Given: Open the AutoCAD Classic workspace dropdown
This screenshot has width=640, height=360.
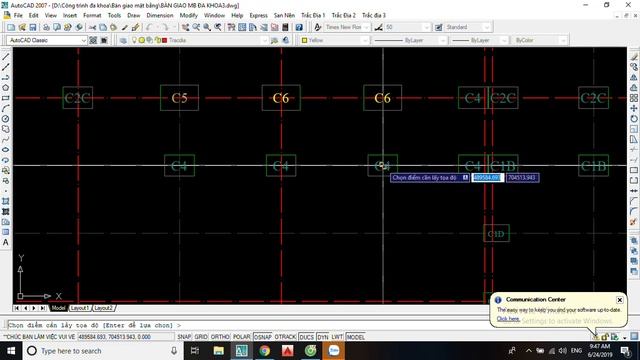Looking at the screenshot, I should [x=83, y=40].
